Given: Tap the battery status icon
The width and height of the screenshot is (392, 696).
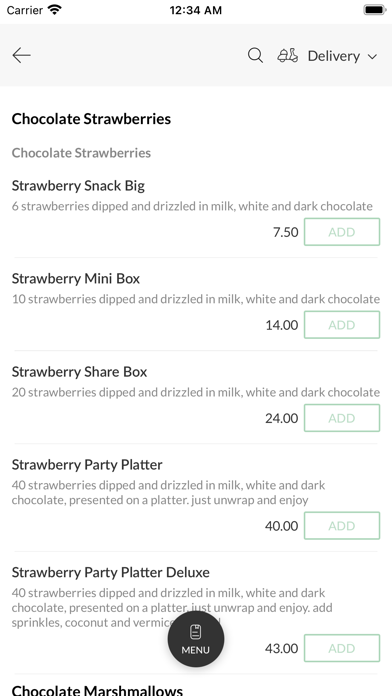Looking at the screenshot, I should pyautogui.click(x=375, y=10).
